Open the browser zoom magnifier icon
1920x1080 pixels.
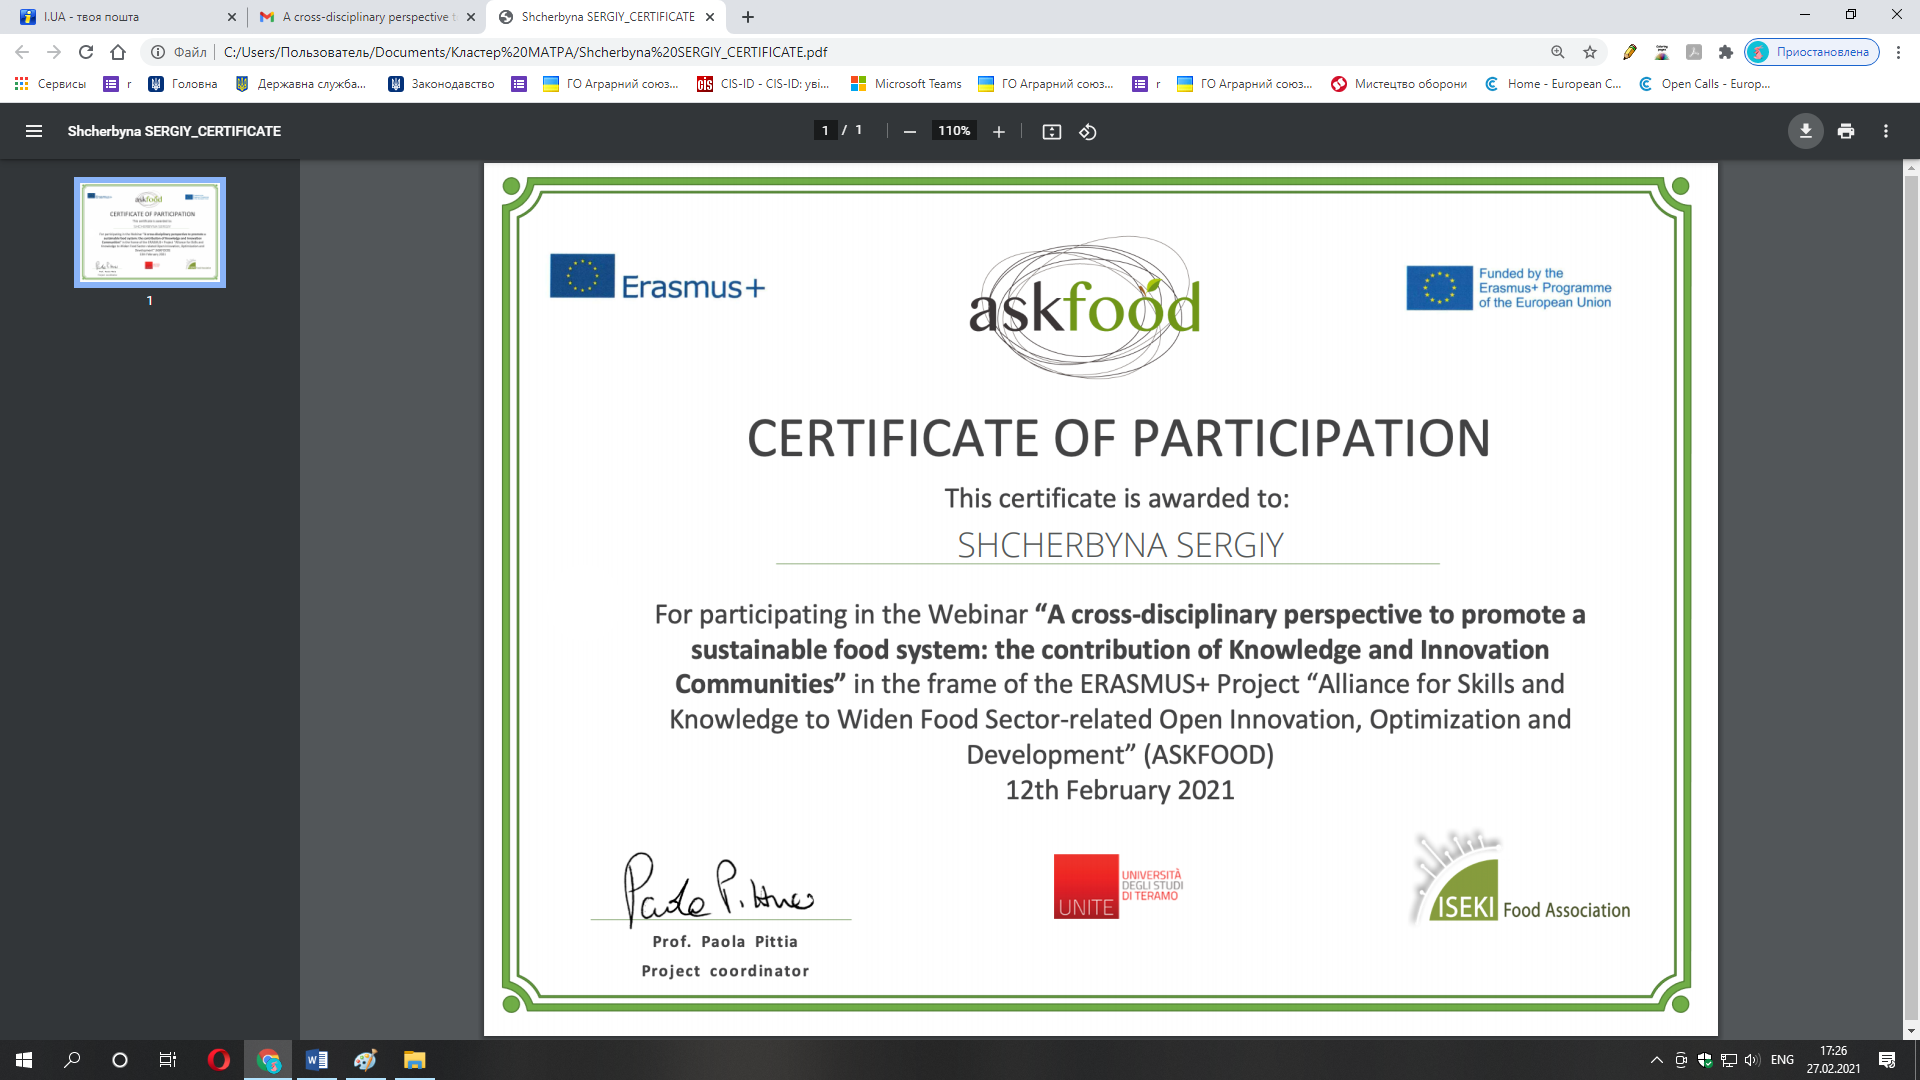[1558, 52]
